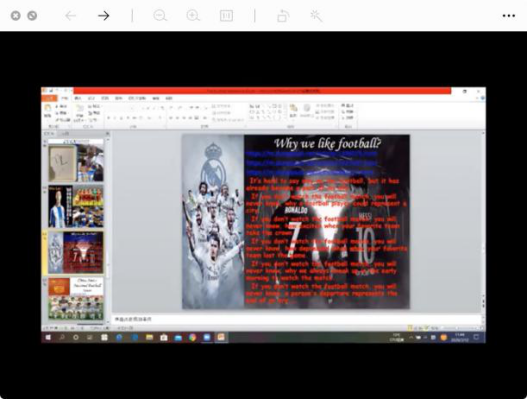Open the three-dot more options menu
527x399 pixels.
(509, 15)
